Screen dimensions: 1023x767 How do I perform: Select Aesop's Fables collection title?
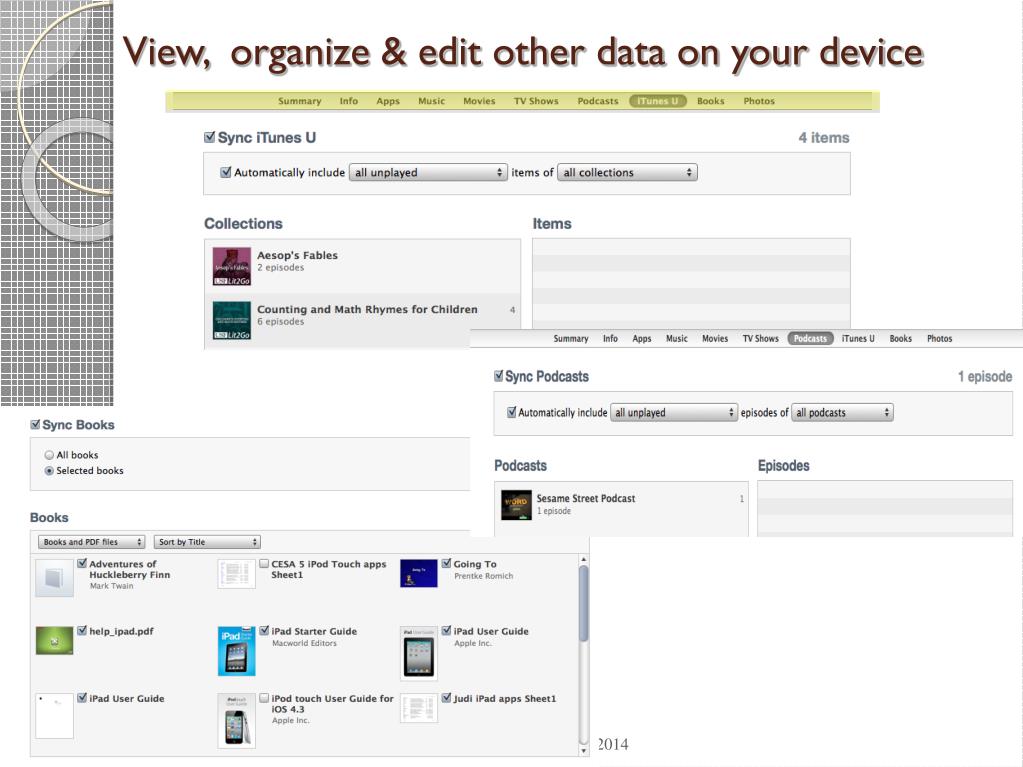(x=298, y=255)
